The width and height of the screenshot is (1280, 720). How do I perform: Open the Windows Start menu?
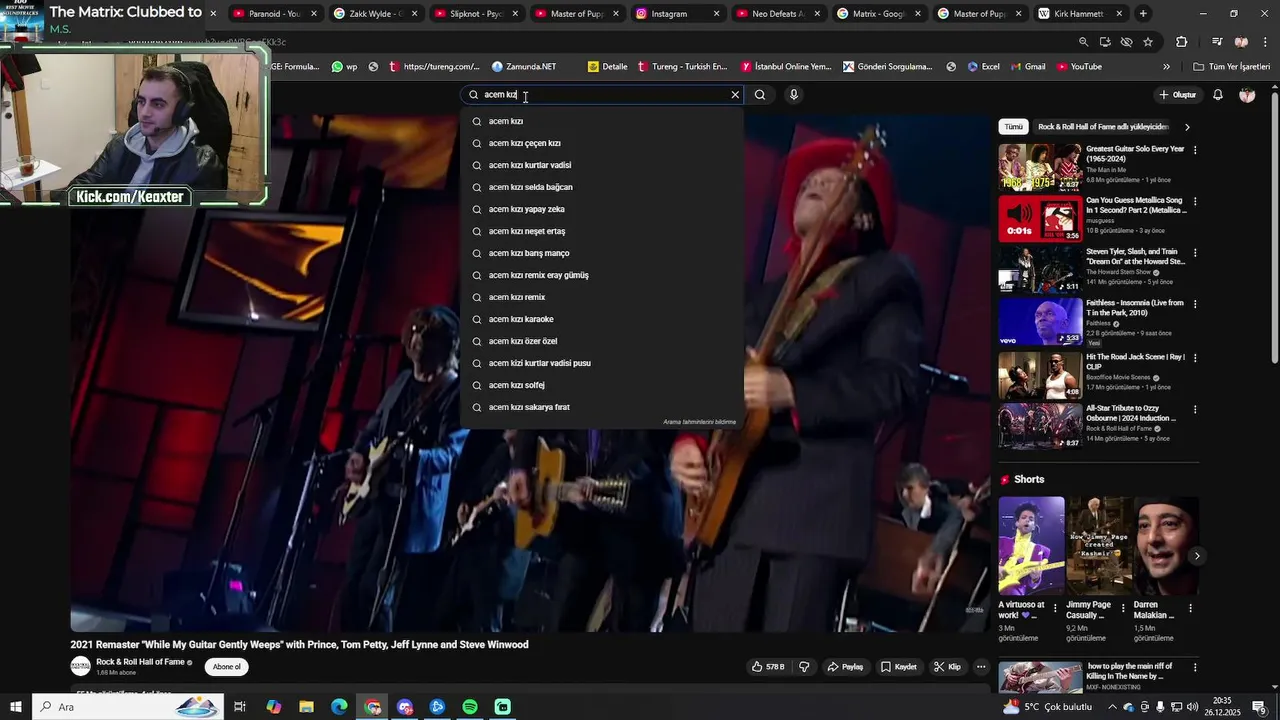tap(15, 707)
